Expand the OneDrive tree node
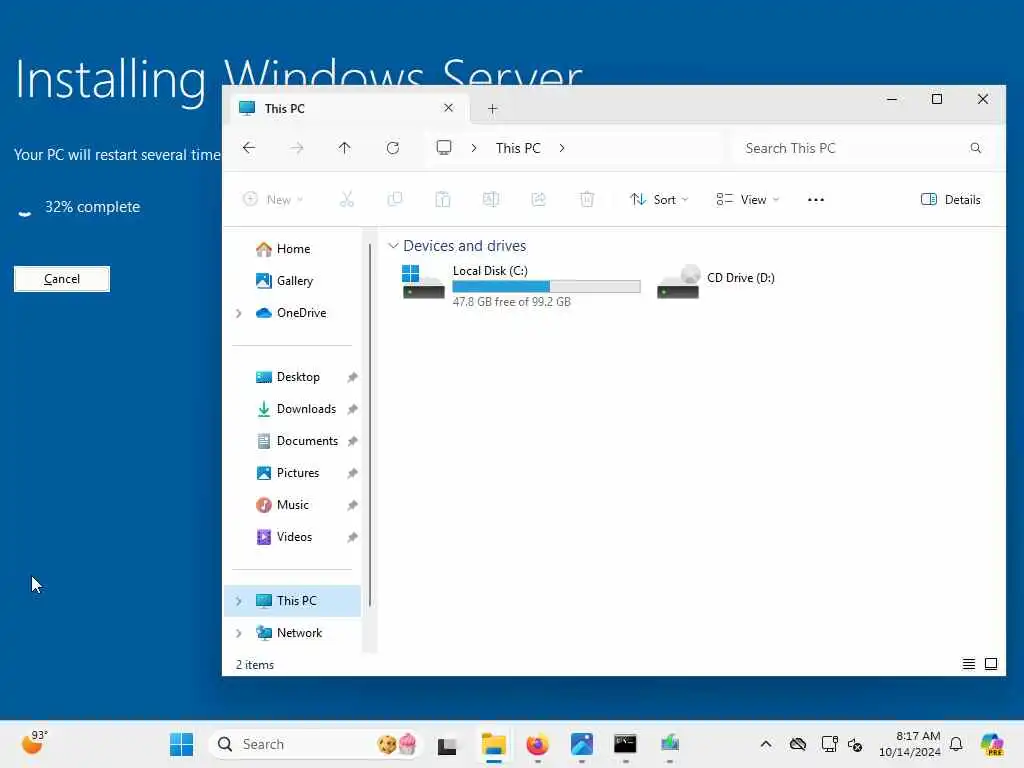This screenshot has width=1024, height=768. (x=238, y=313)
